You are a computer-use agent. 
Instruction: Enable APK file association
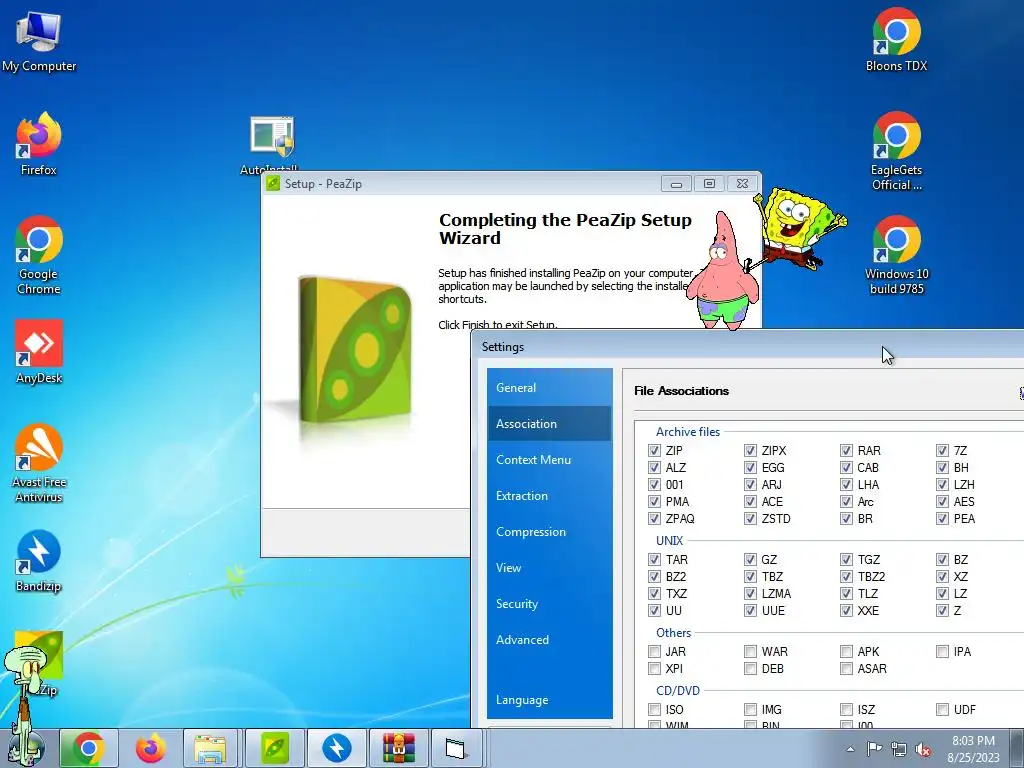[846, 651]
